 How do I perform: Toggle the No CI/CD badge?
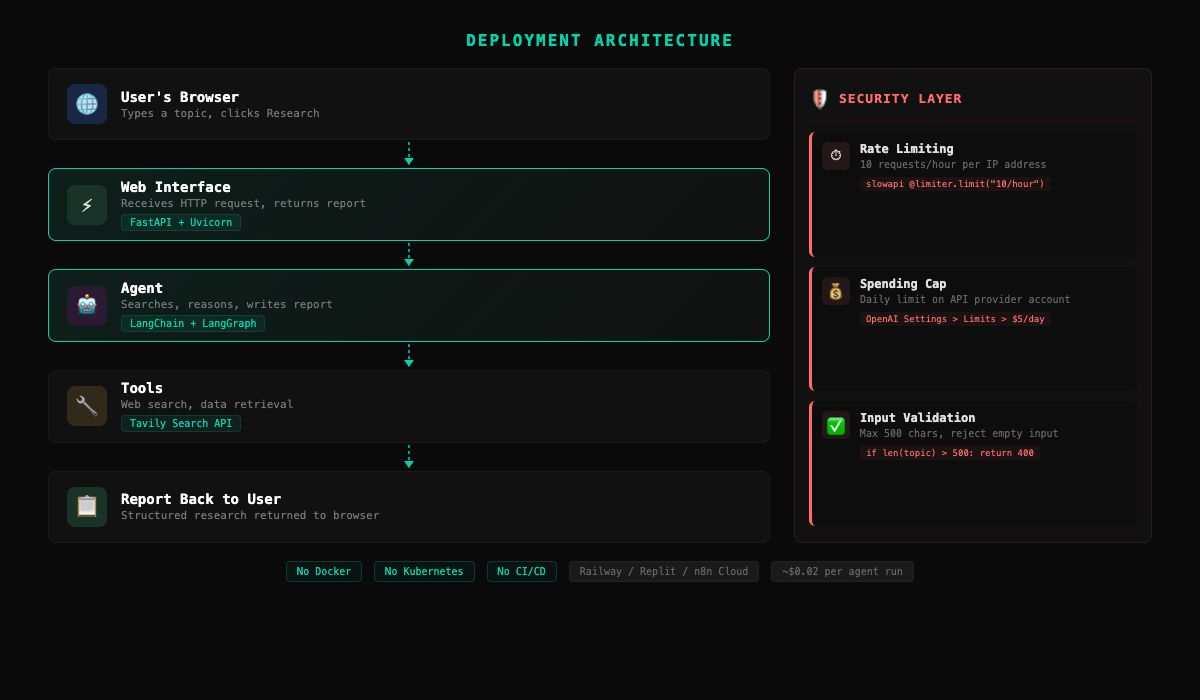point(522,571)
